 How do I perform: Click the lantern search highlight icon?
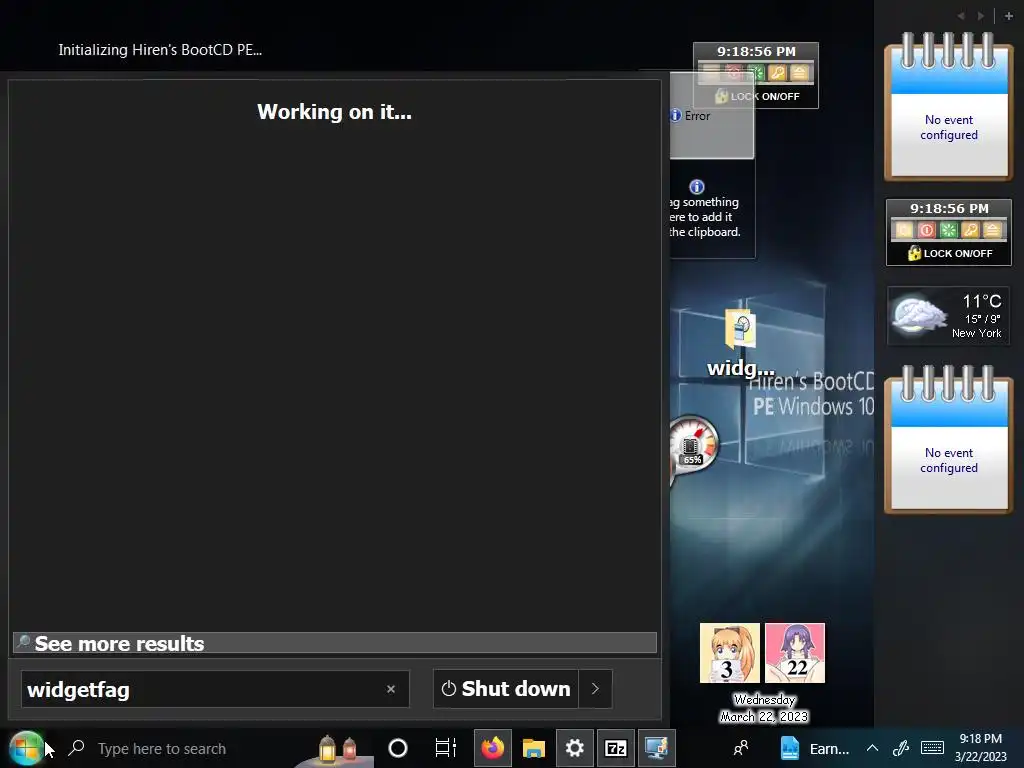(x=337, y=748)
